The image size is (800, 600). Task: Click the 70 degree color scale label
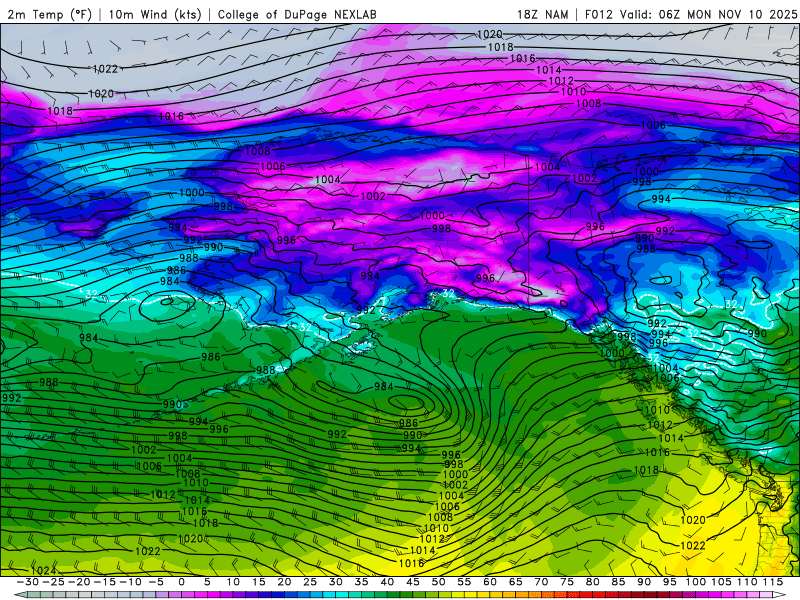click(x=541, y=582)
